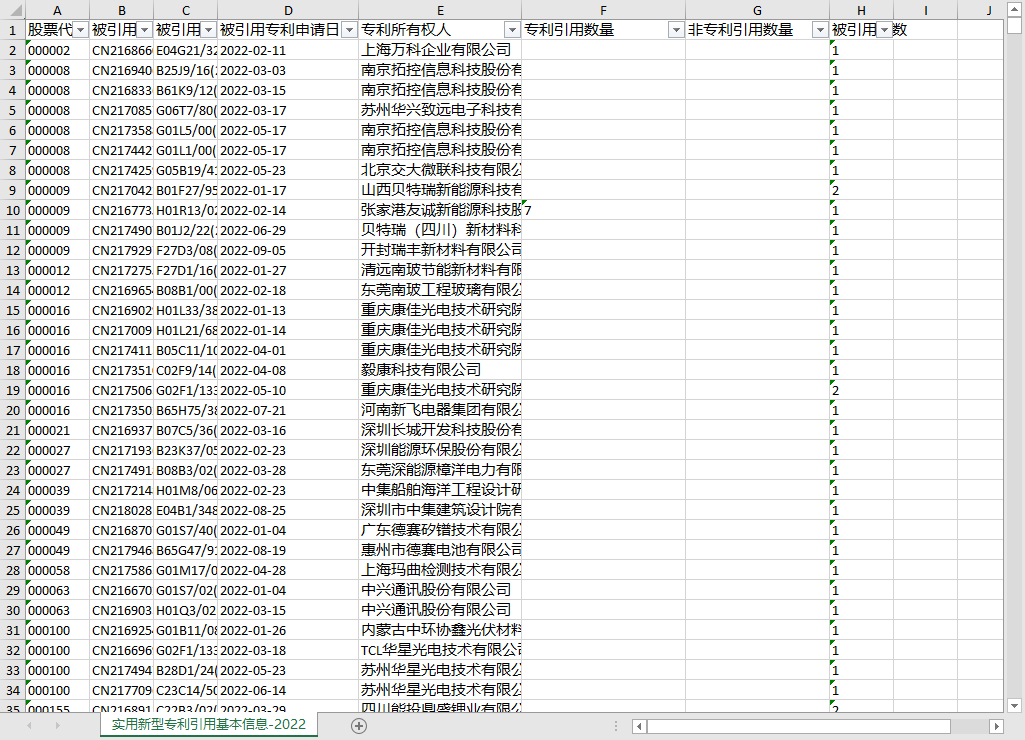
Task: Click cell with value 7 in row 10
Action: click(603, 210)
